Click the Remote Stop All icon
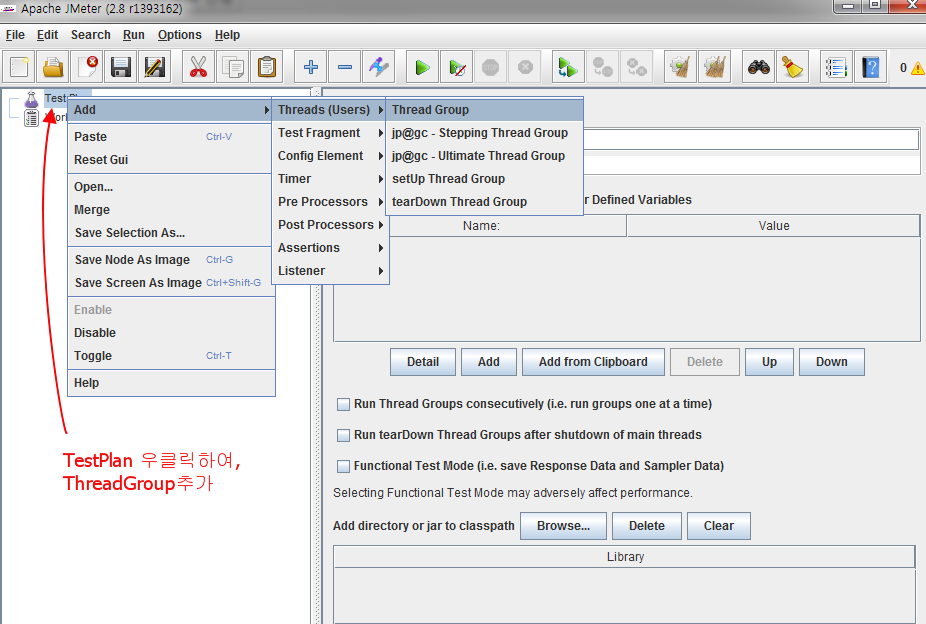 point(602,67)
